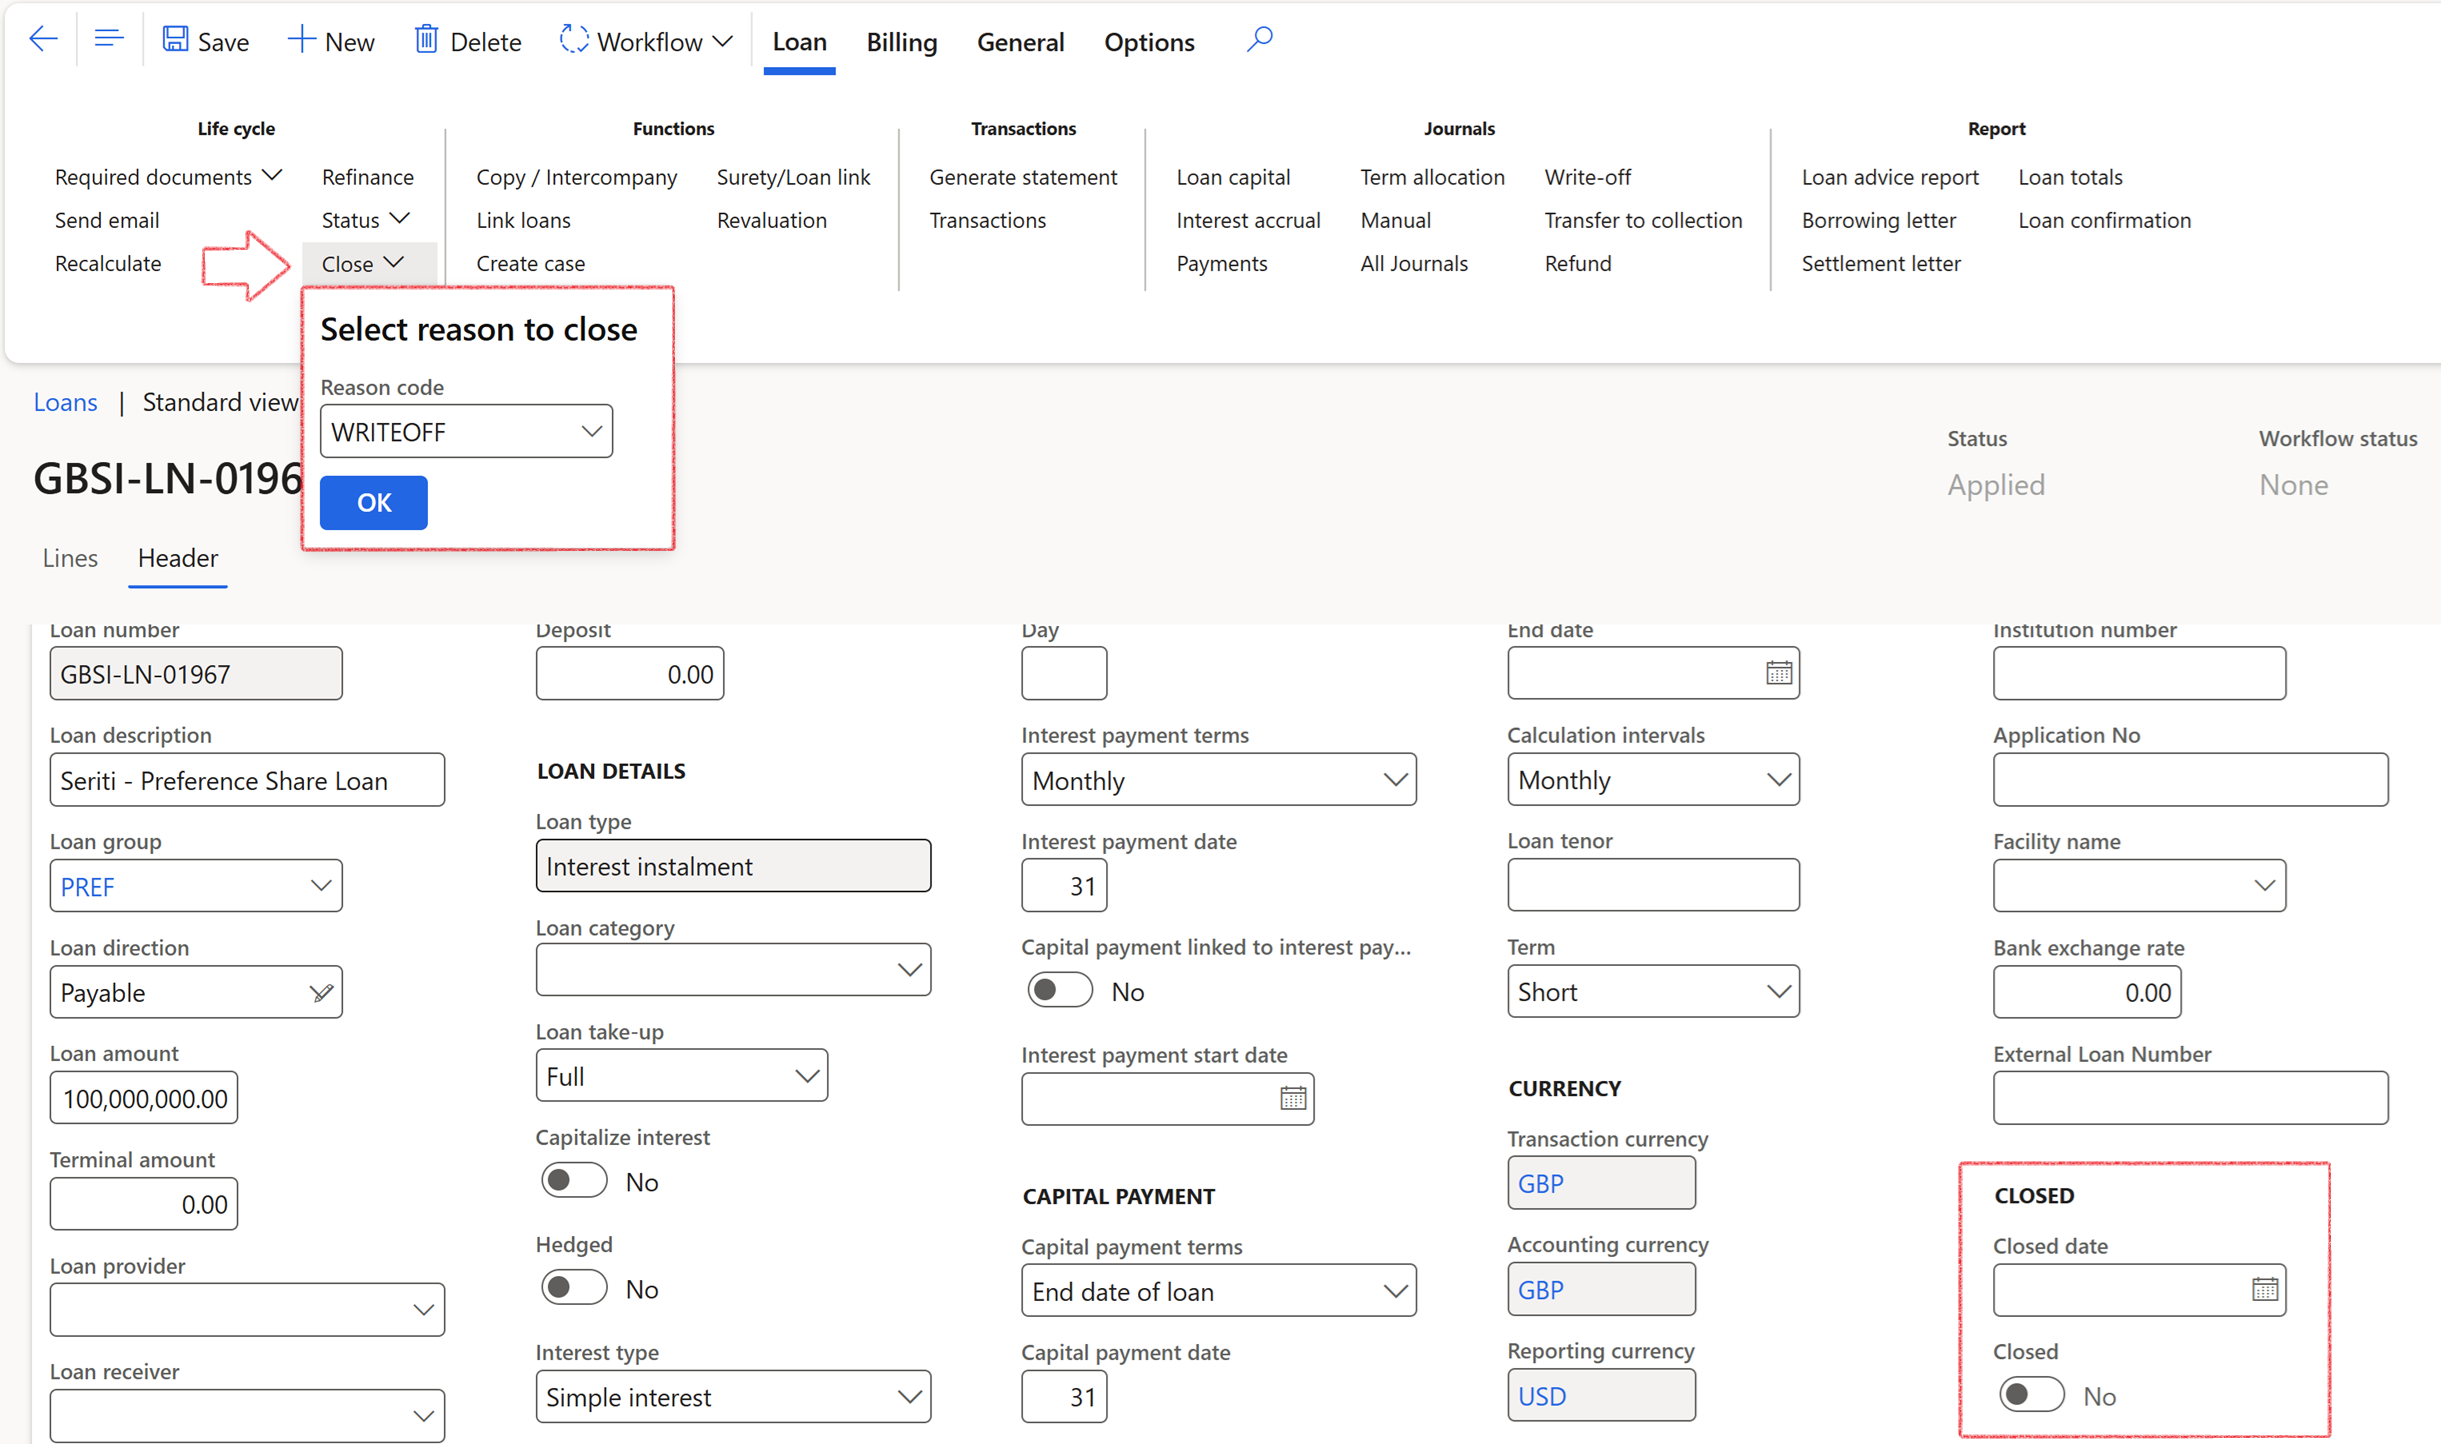Open the navigation list pane icon
The image size is (2441, 1444).
coord(108,40)
